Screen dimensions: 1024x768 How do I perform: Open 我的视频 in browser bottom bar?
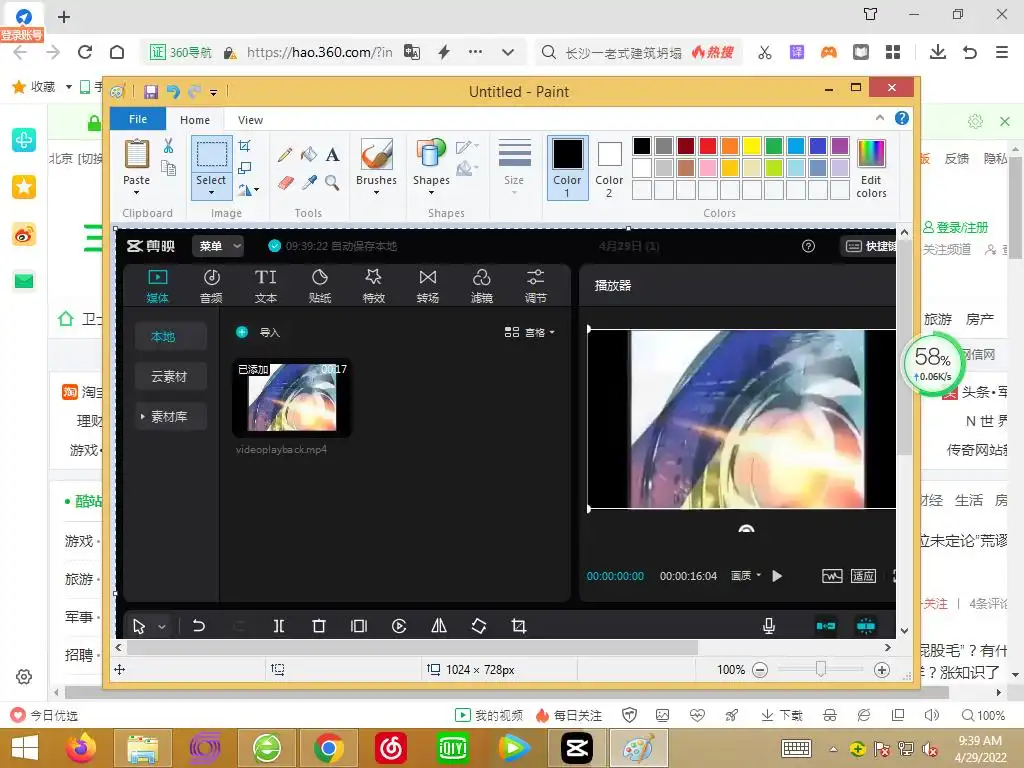pos(489,715)
